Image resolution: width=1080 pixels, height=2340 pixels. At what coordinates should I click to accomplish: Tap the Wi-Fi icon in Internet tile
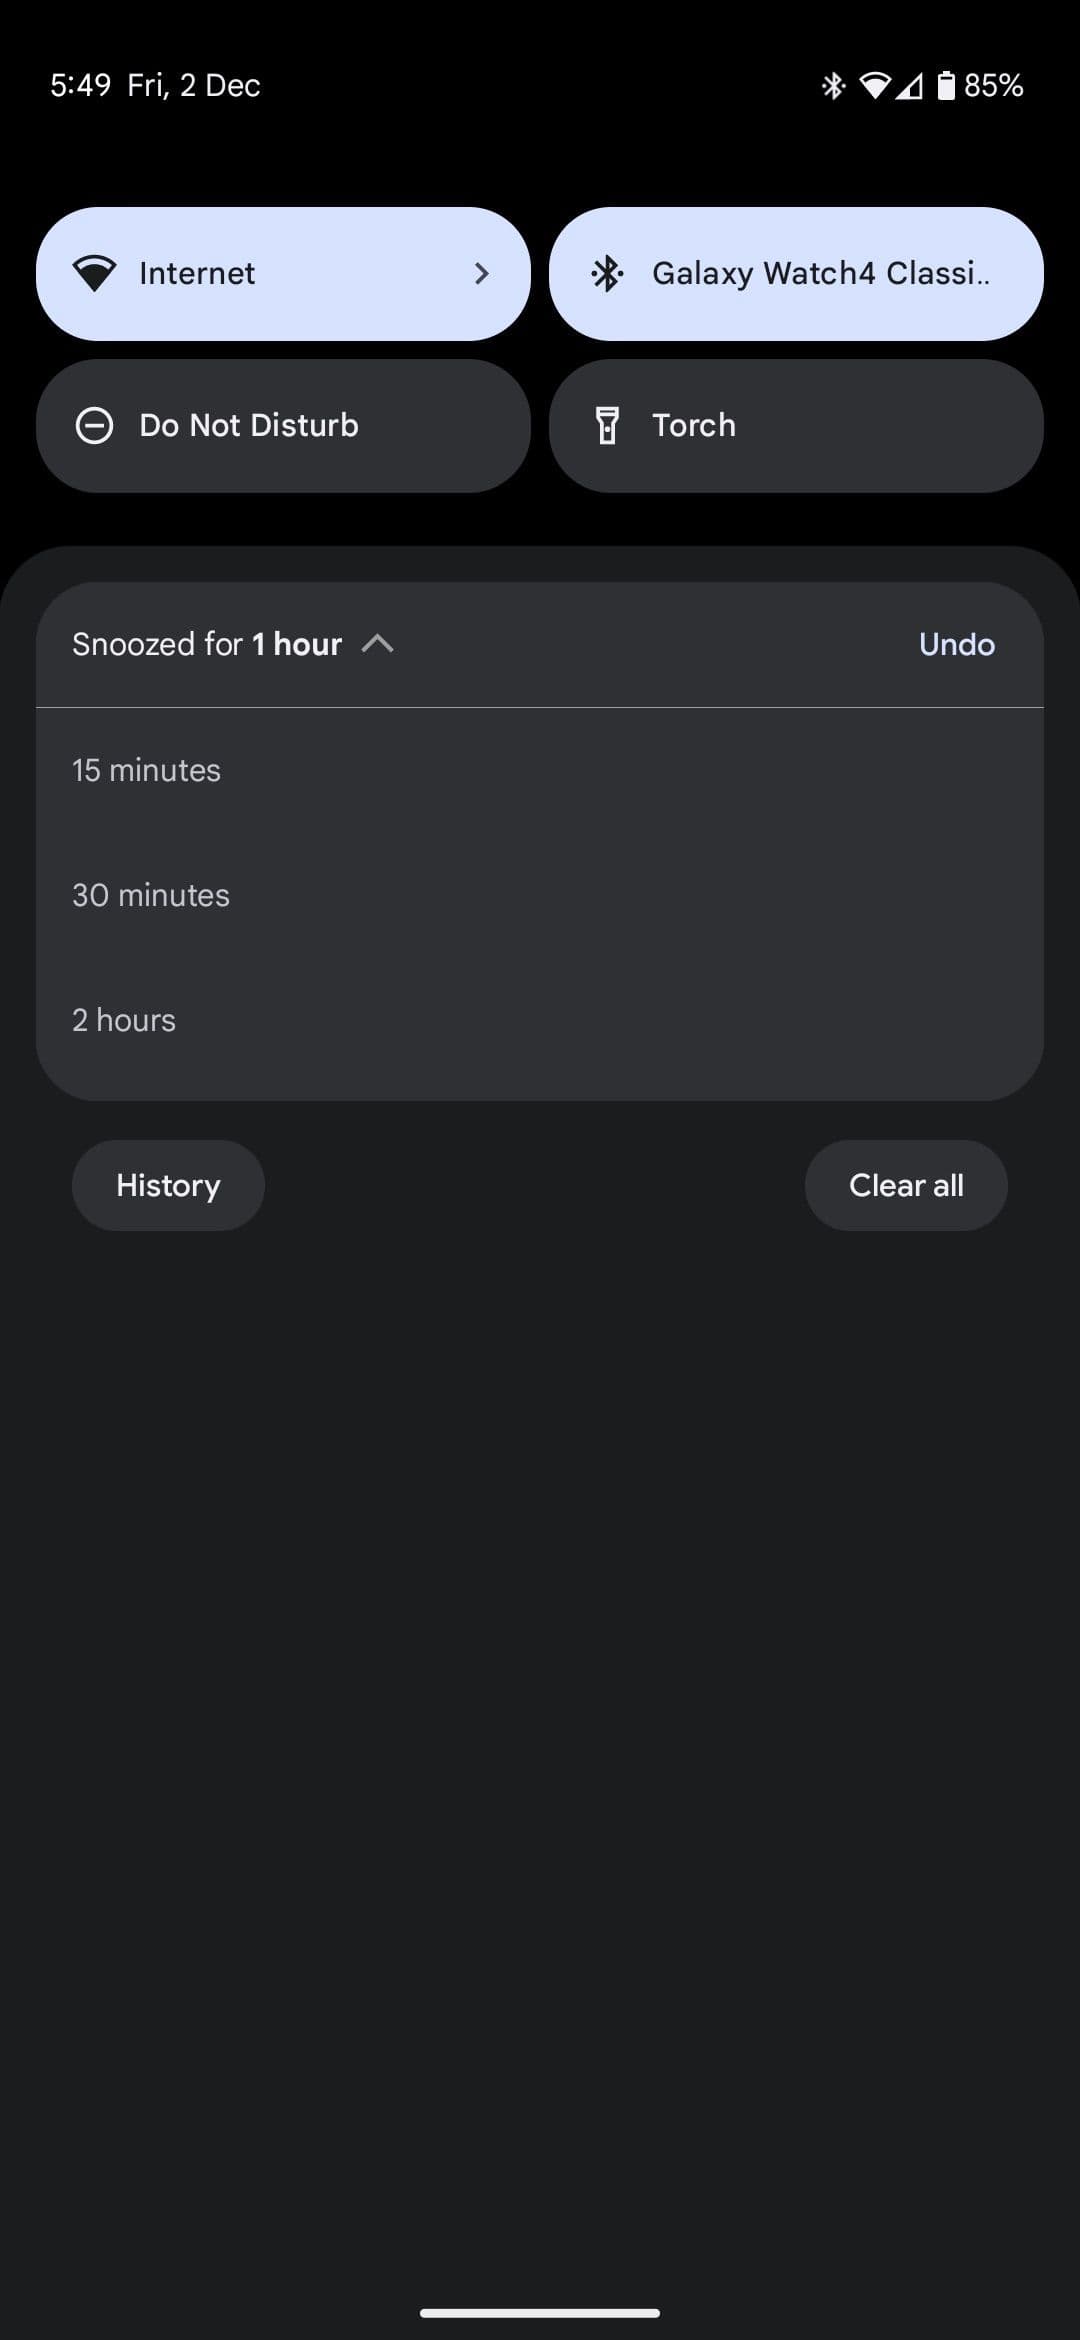point(95,274)
